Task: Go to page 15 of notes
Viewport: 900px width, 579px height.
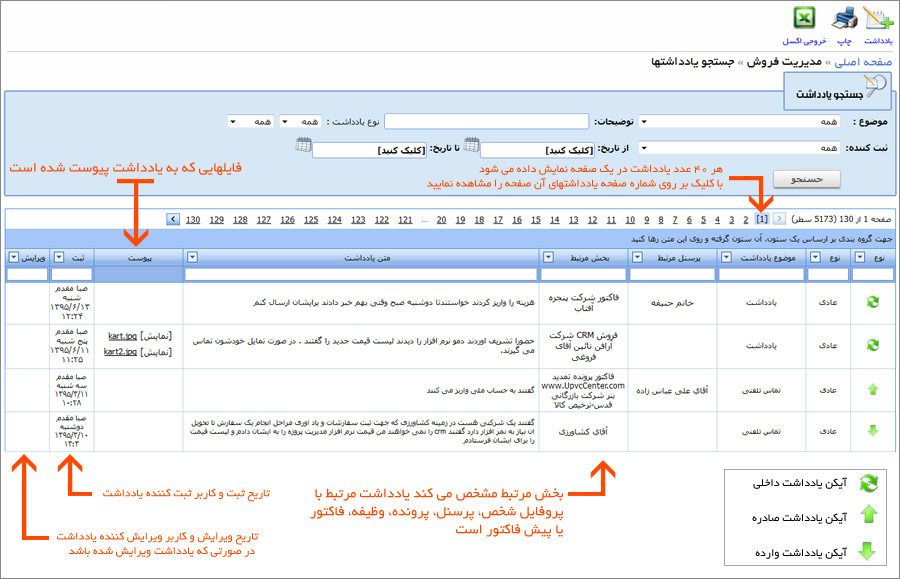Action: coord(536,220)
